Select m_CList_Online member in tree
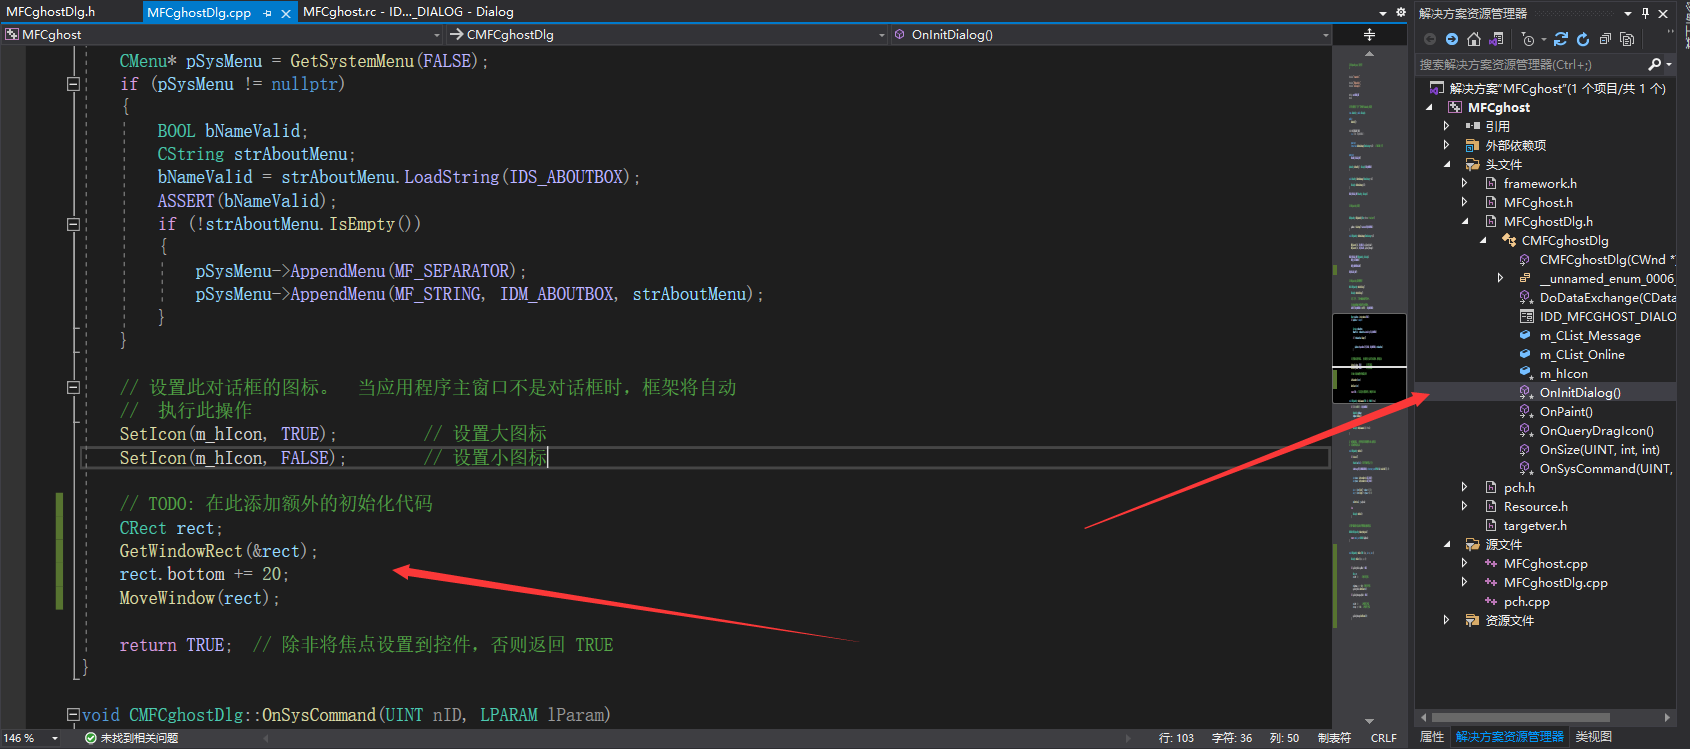Viewport: 1690px width, 749px height. [x=1582, y=355]
